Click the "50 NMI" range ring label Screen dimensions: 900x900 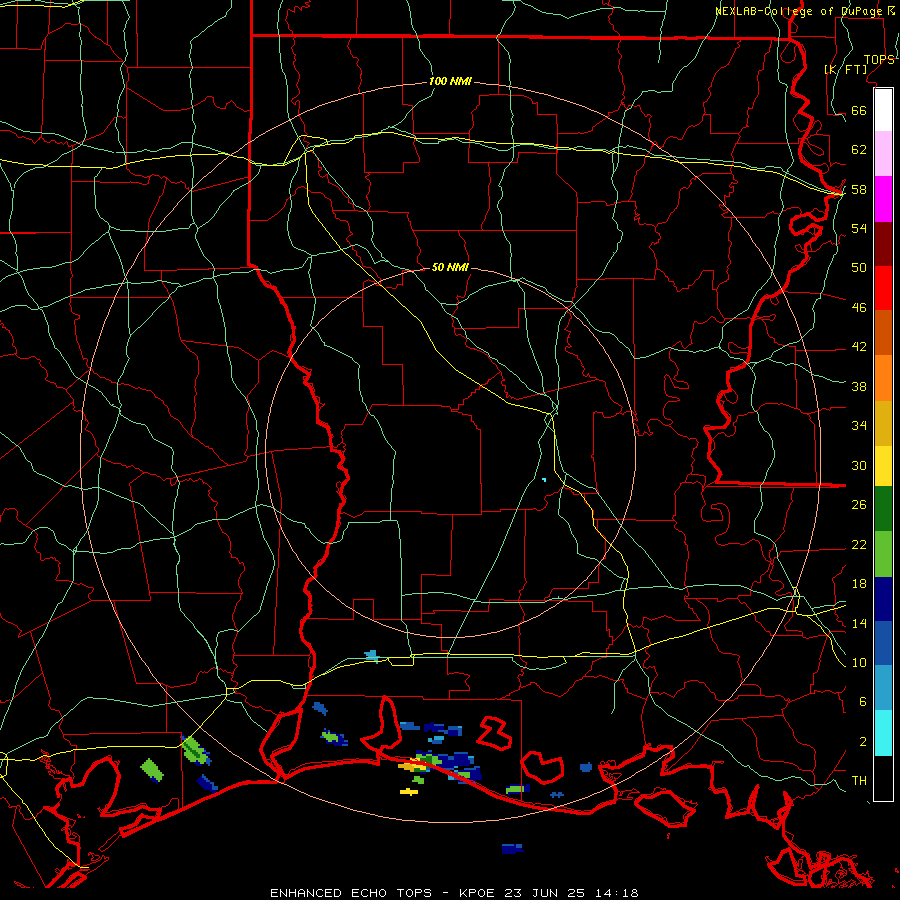point(450,267)
